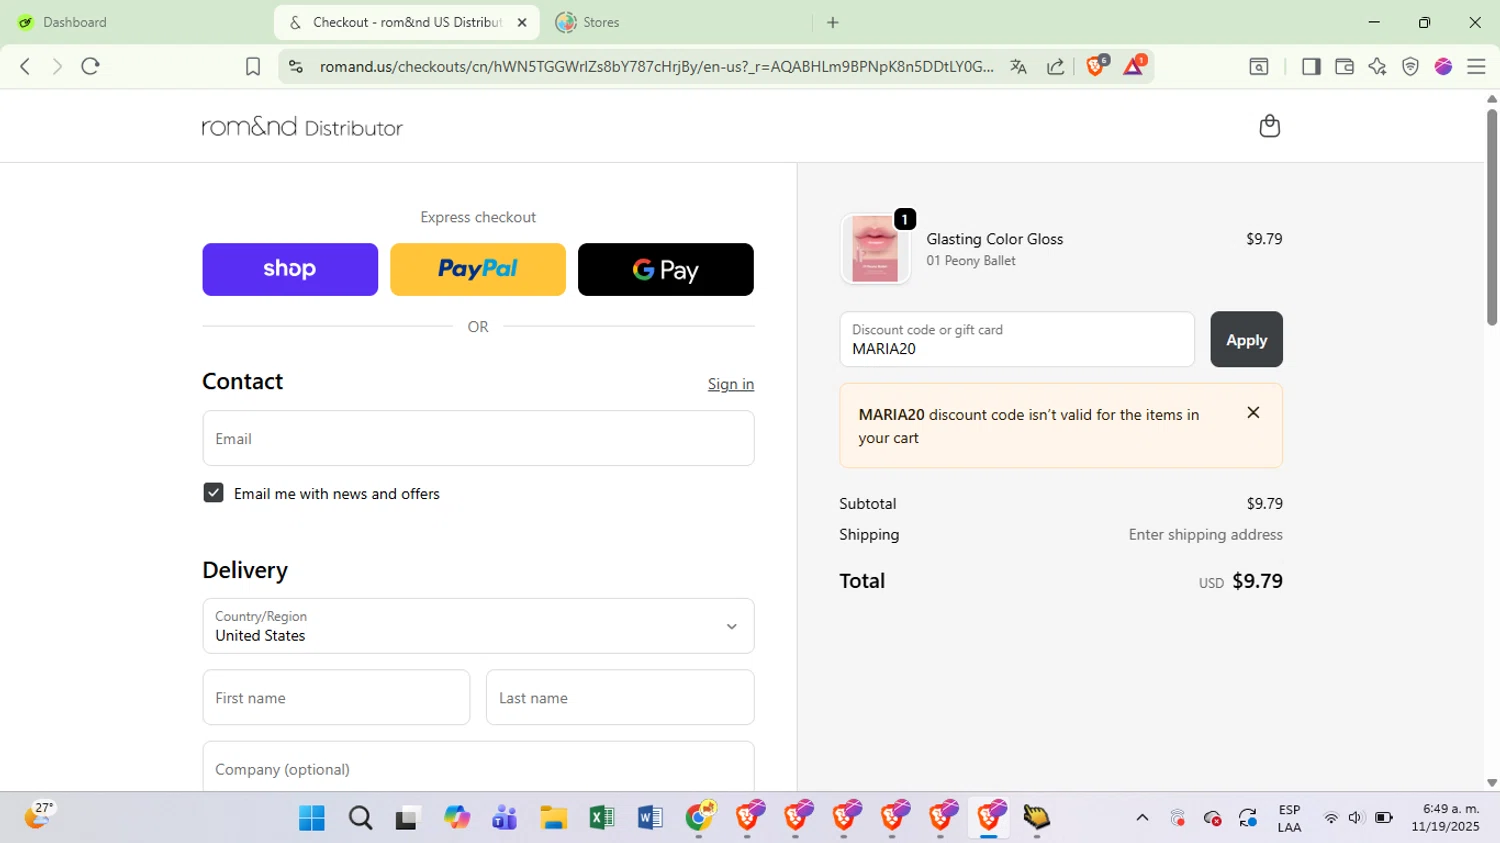1500x843 pixels.
Task: Open Copilot from the taskbar
Action: (x=457, y=818)
